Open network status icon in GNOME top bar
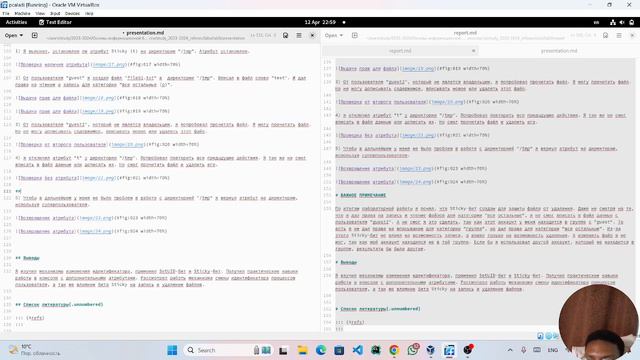The height and width of the screenshot is (360, 640). [x=613, y=22]
